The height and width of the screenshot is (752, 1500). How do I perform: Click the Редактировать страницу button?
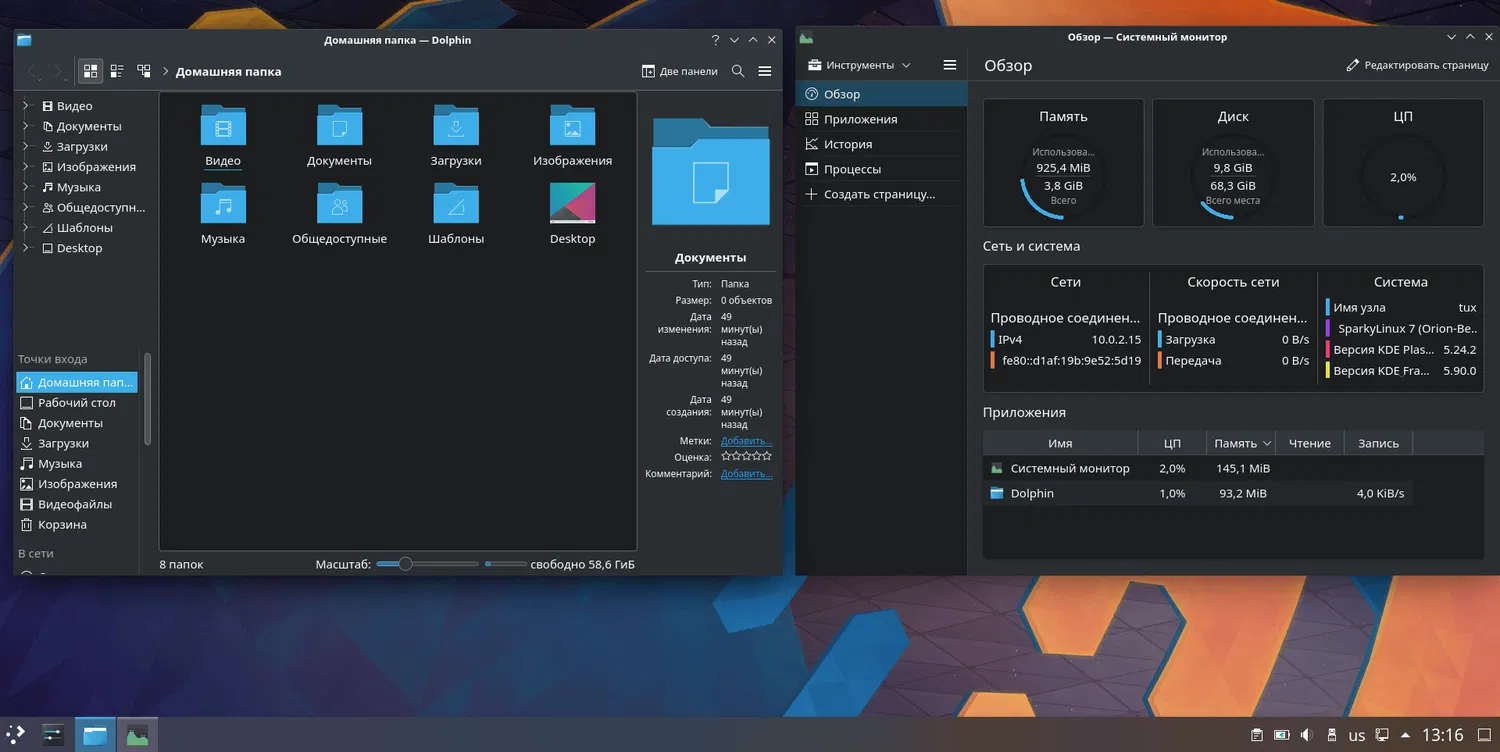coord(1418,65)
